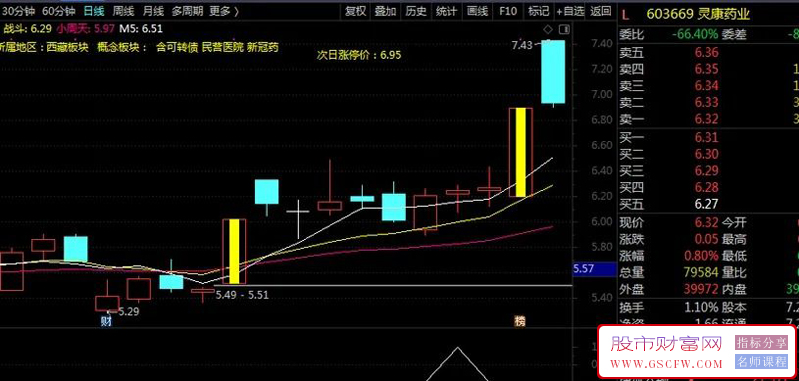
Task: Click 卖四 ask price 6.35
Action: point(706,69)
